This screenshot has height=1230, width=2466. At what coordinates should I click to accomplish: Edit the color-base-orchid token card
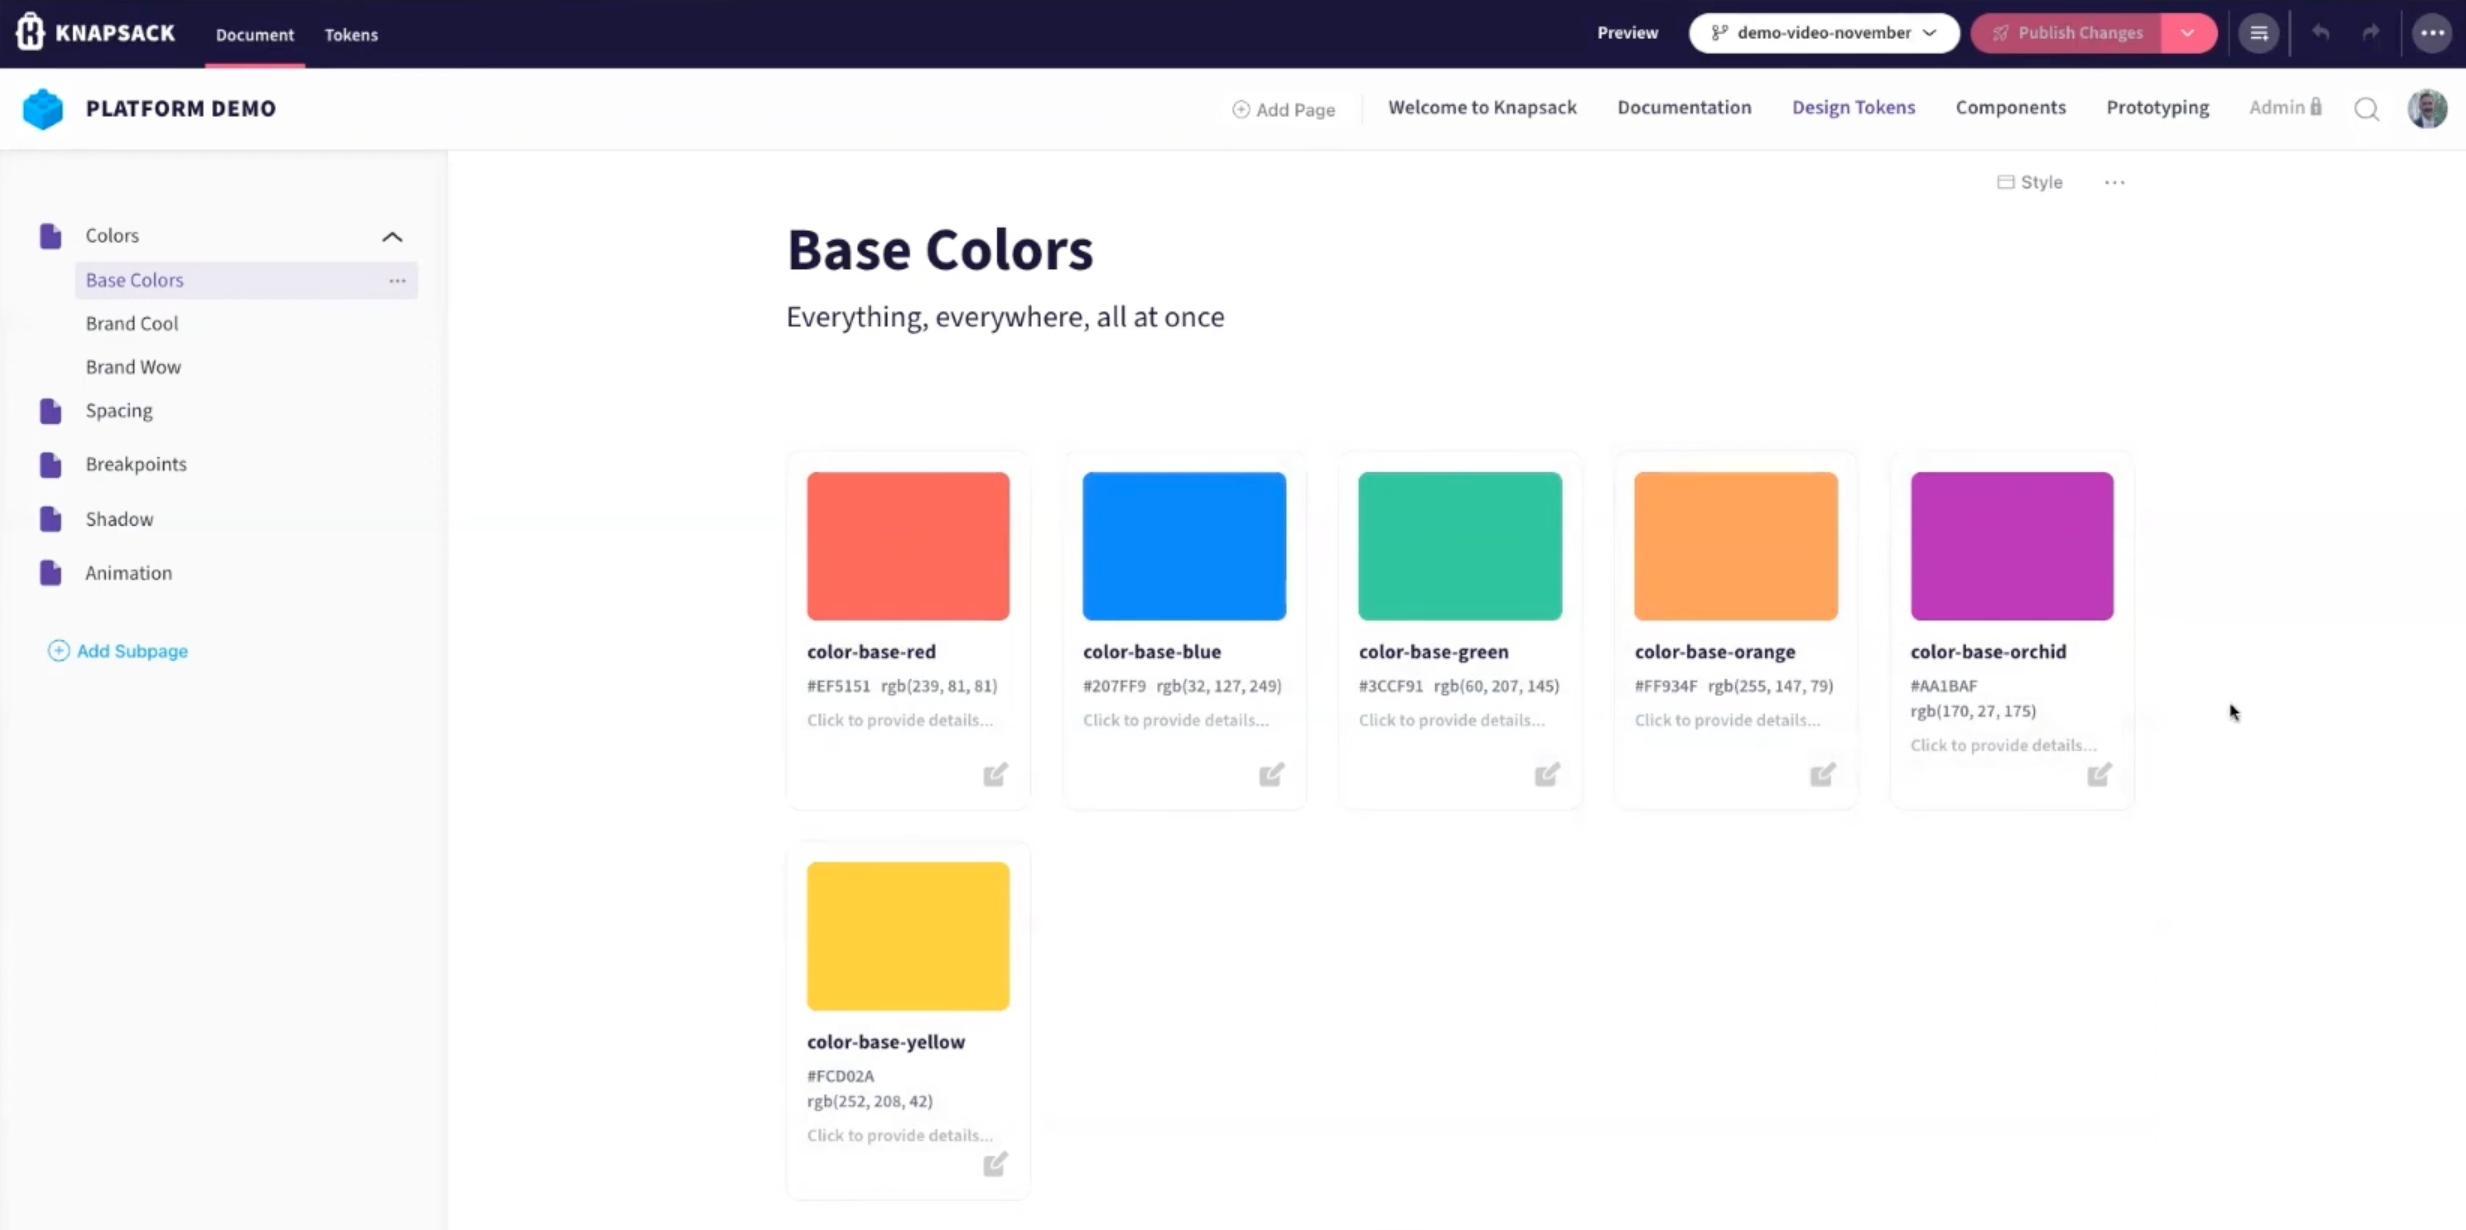tap(2098, 774)
